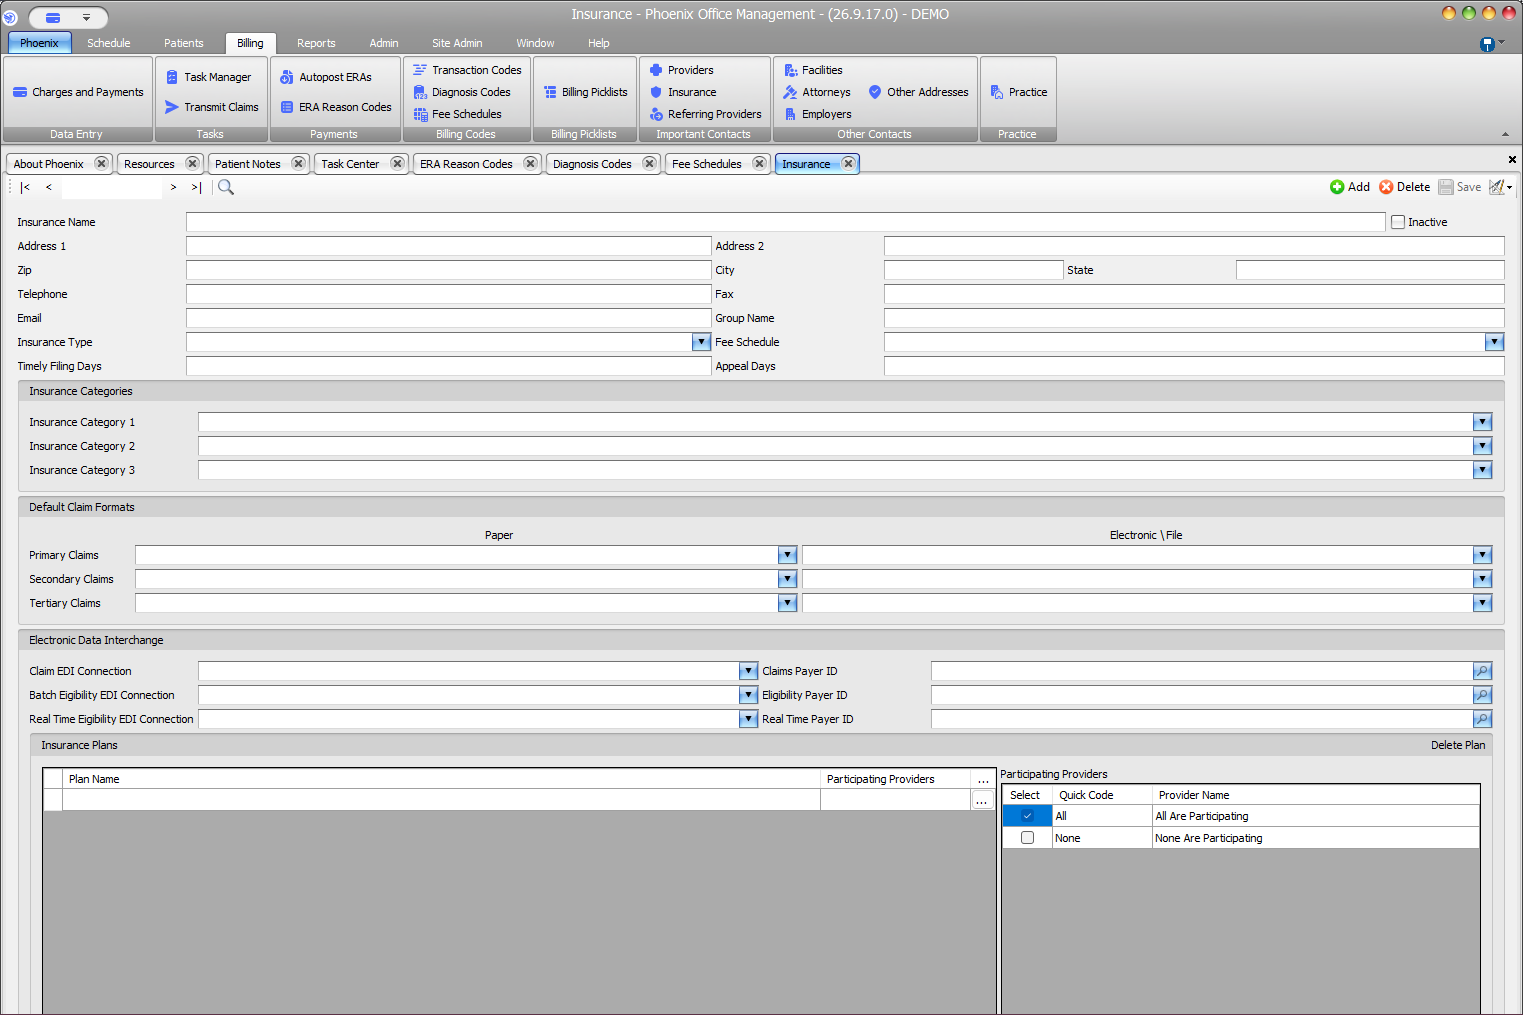Viewport: 1523px width, 1015px height.
Task: Open the Providers list
Action: click(x=681, y=70)
